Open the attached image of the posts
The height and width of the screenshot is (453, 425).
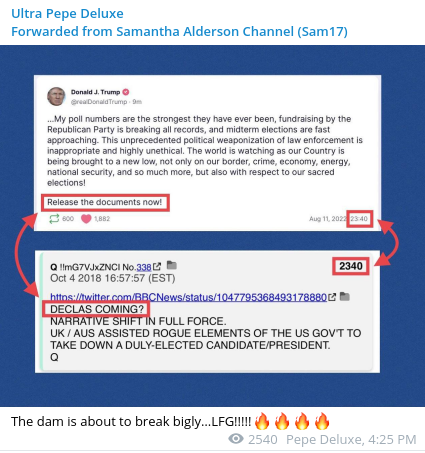[x=212, y=226]
